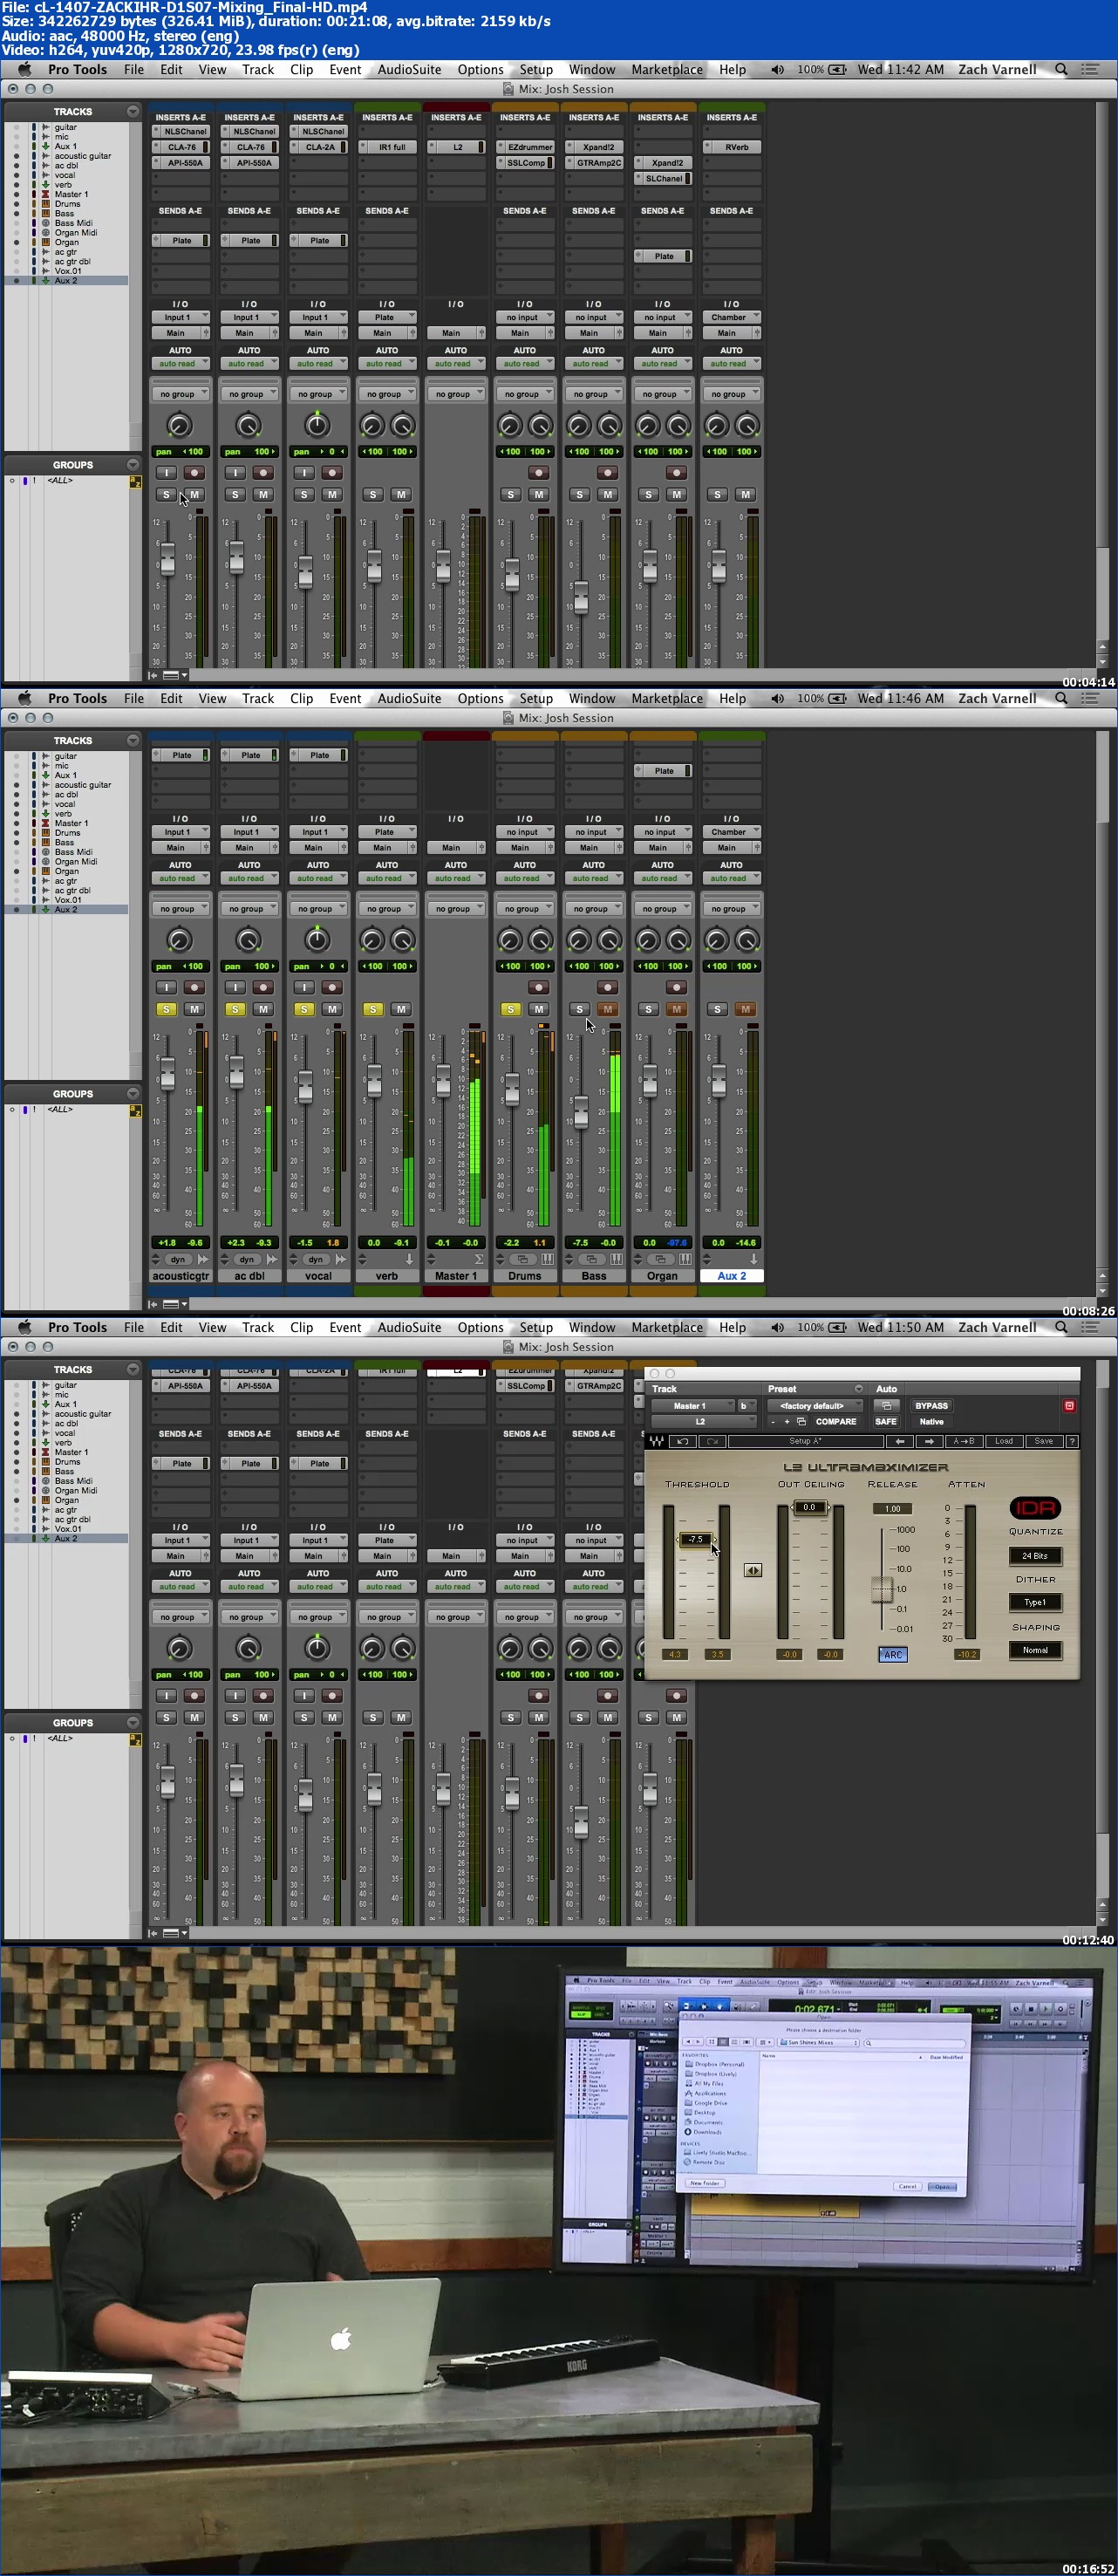The height and width of the screenshot is (2576, 1118).
Task: Toggle BYPASS in the L2 plug-in window
Action: pyautogui.click(x=931, y=1405)
